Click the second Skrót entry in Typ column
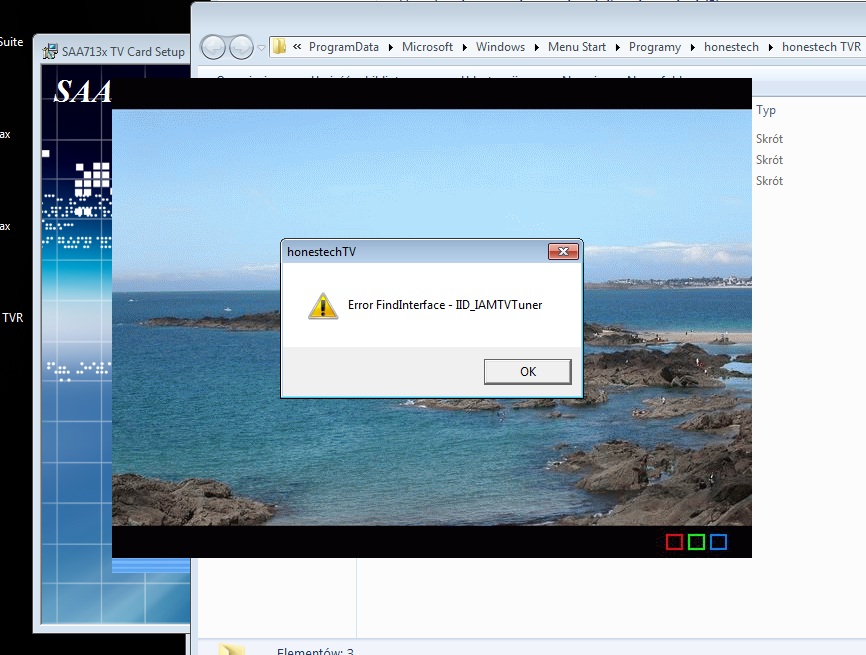This screenshot has height=655, width=866. point(769,160)
